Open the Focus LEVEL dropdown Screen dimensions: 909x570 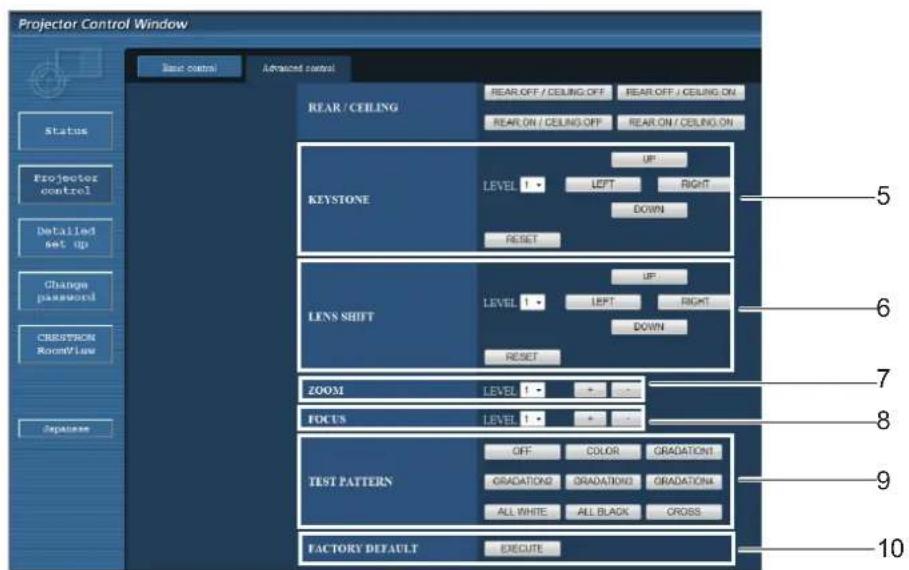tap(532, 419)
